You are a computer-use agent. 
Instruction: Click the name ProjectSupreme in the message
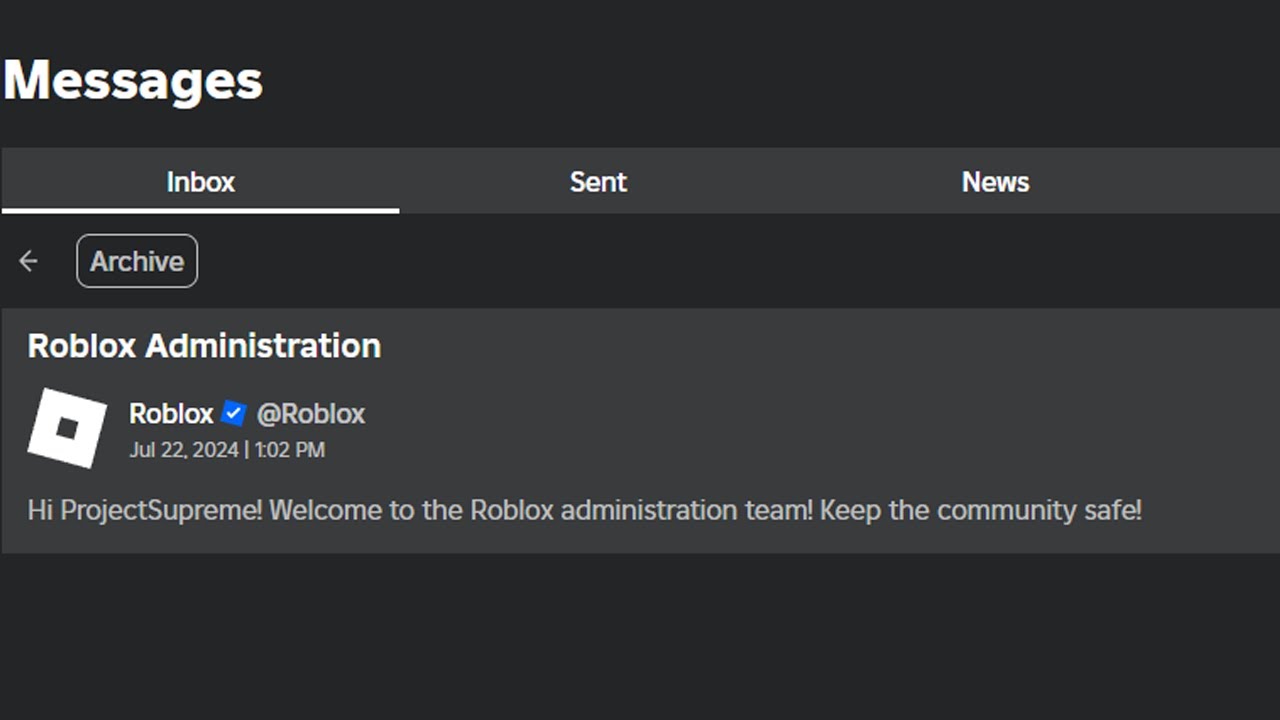160,510
